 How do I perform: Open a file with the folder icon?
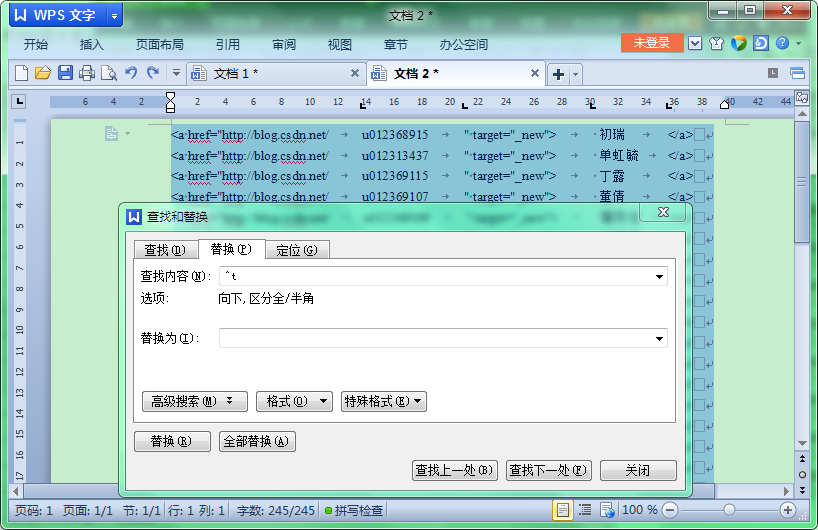pos(43,73)
